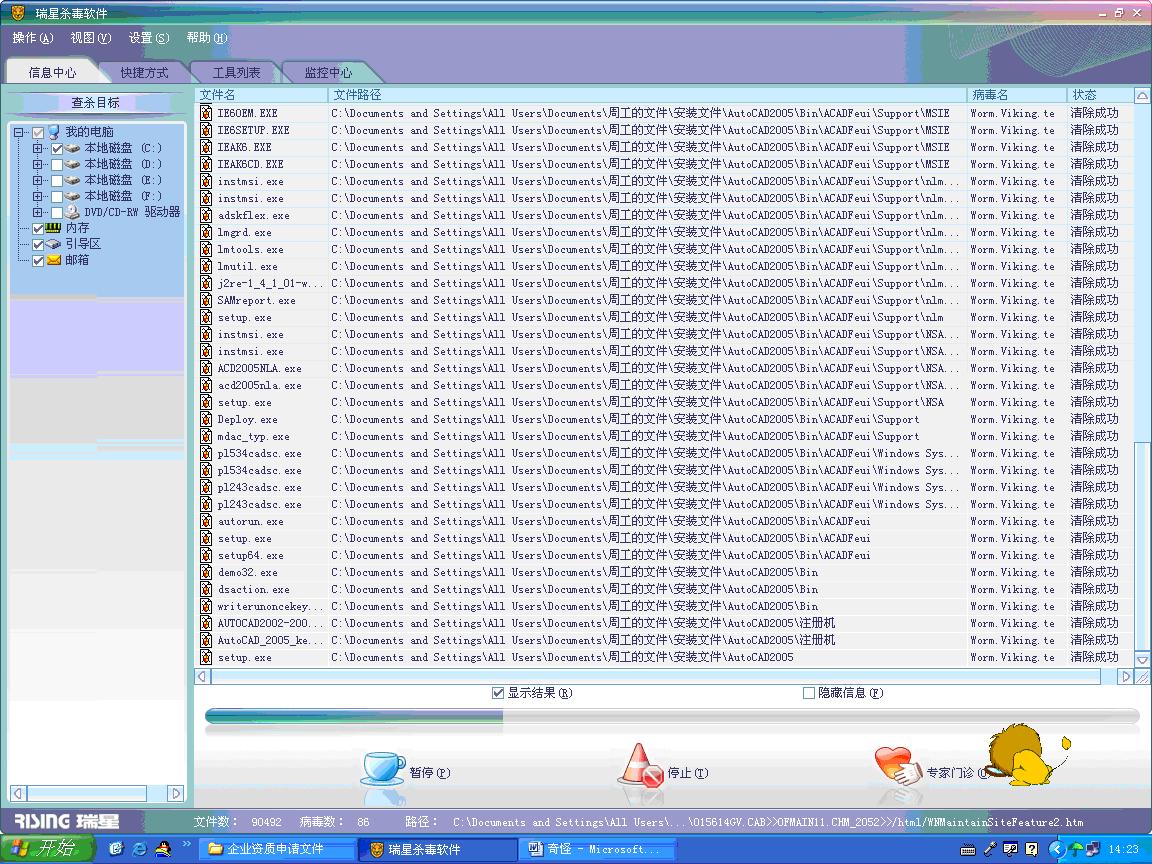Uncheck the memory (内存) checkbox

coord(38,229)
